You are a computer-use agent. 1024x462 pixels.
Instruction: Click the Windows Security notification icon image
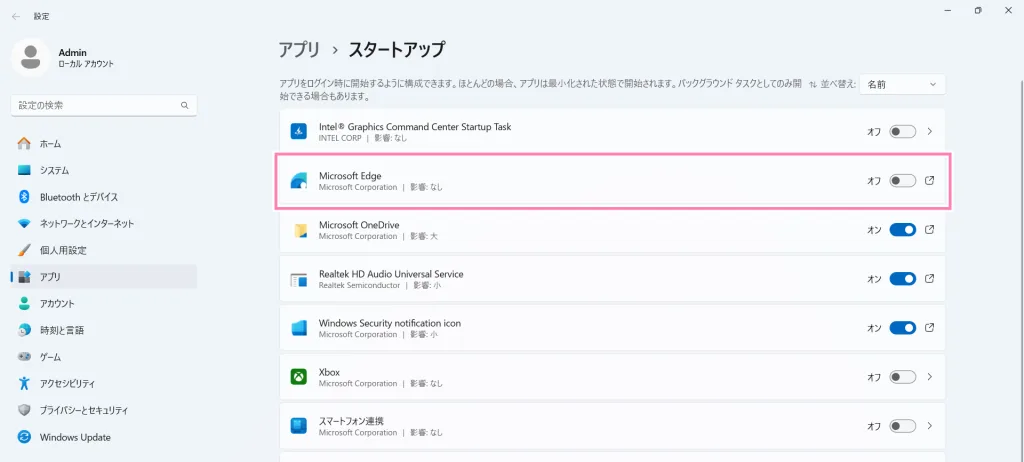pos(298,328)
